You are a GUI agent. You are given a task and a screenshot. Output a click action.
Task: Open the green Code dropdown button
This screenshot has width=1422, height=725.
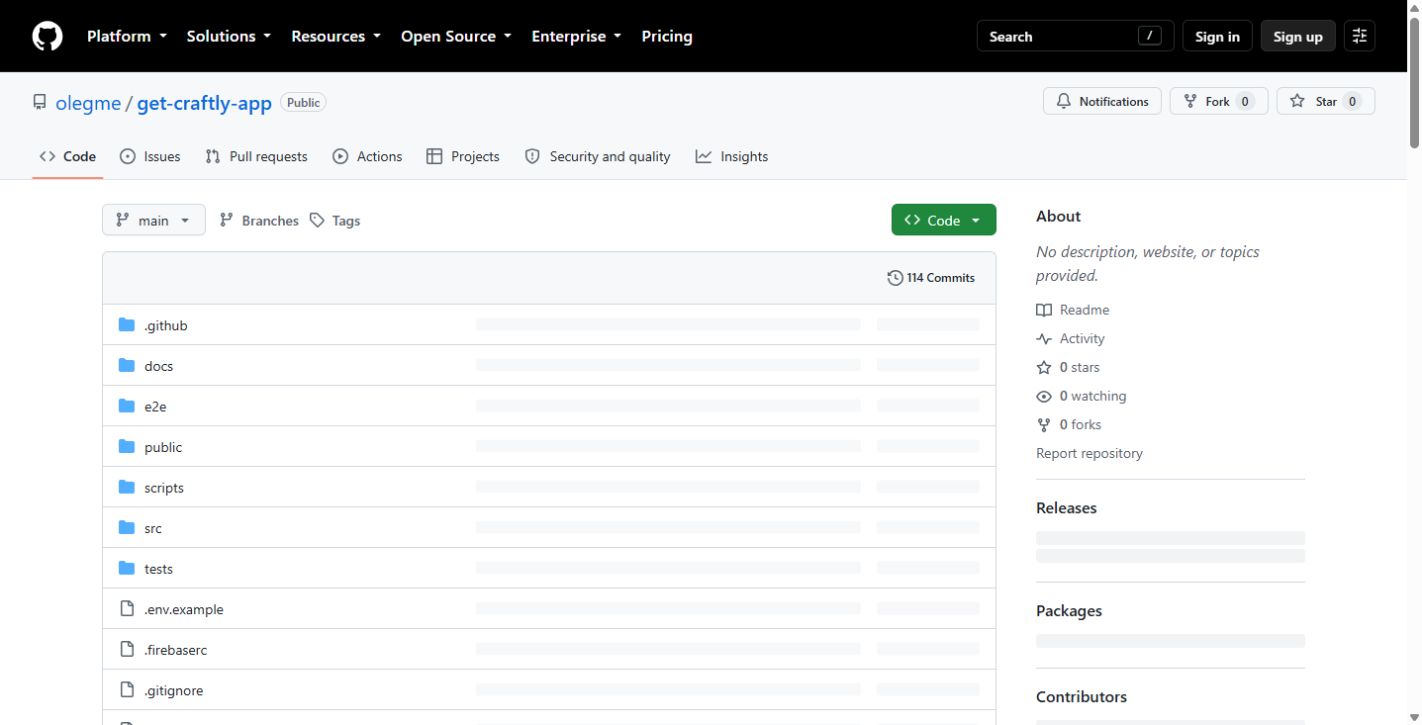tap(943, 220)
